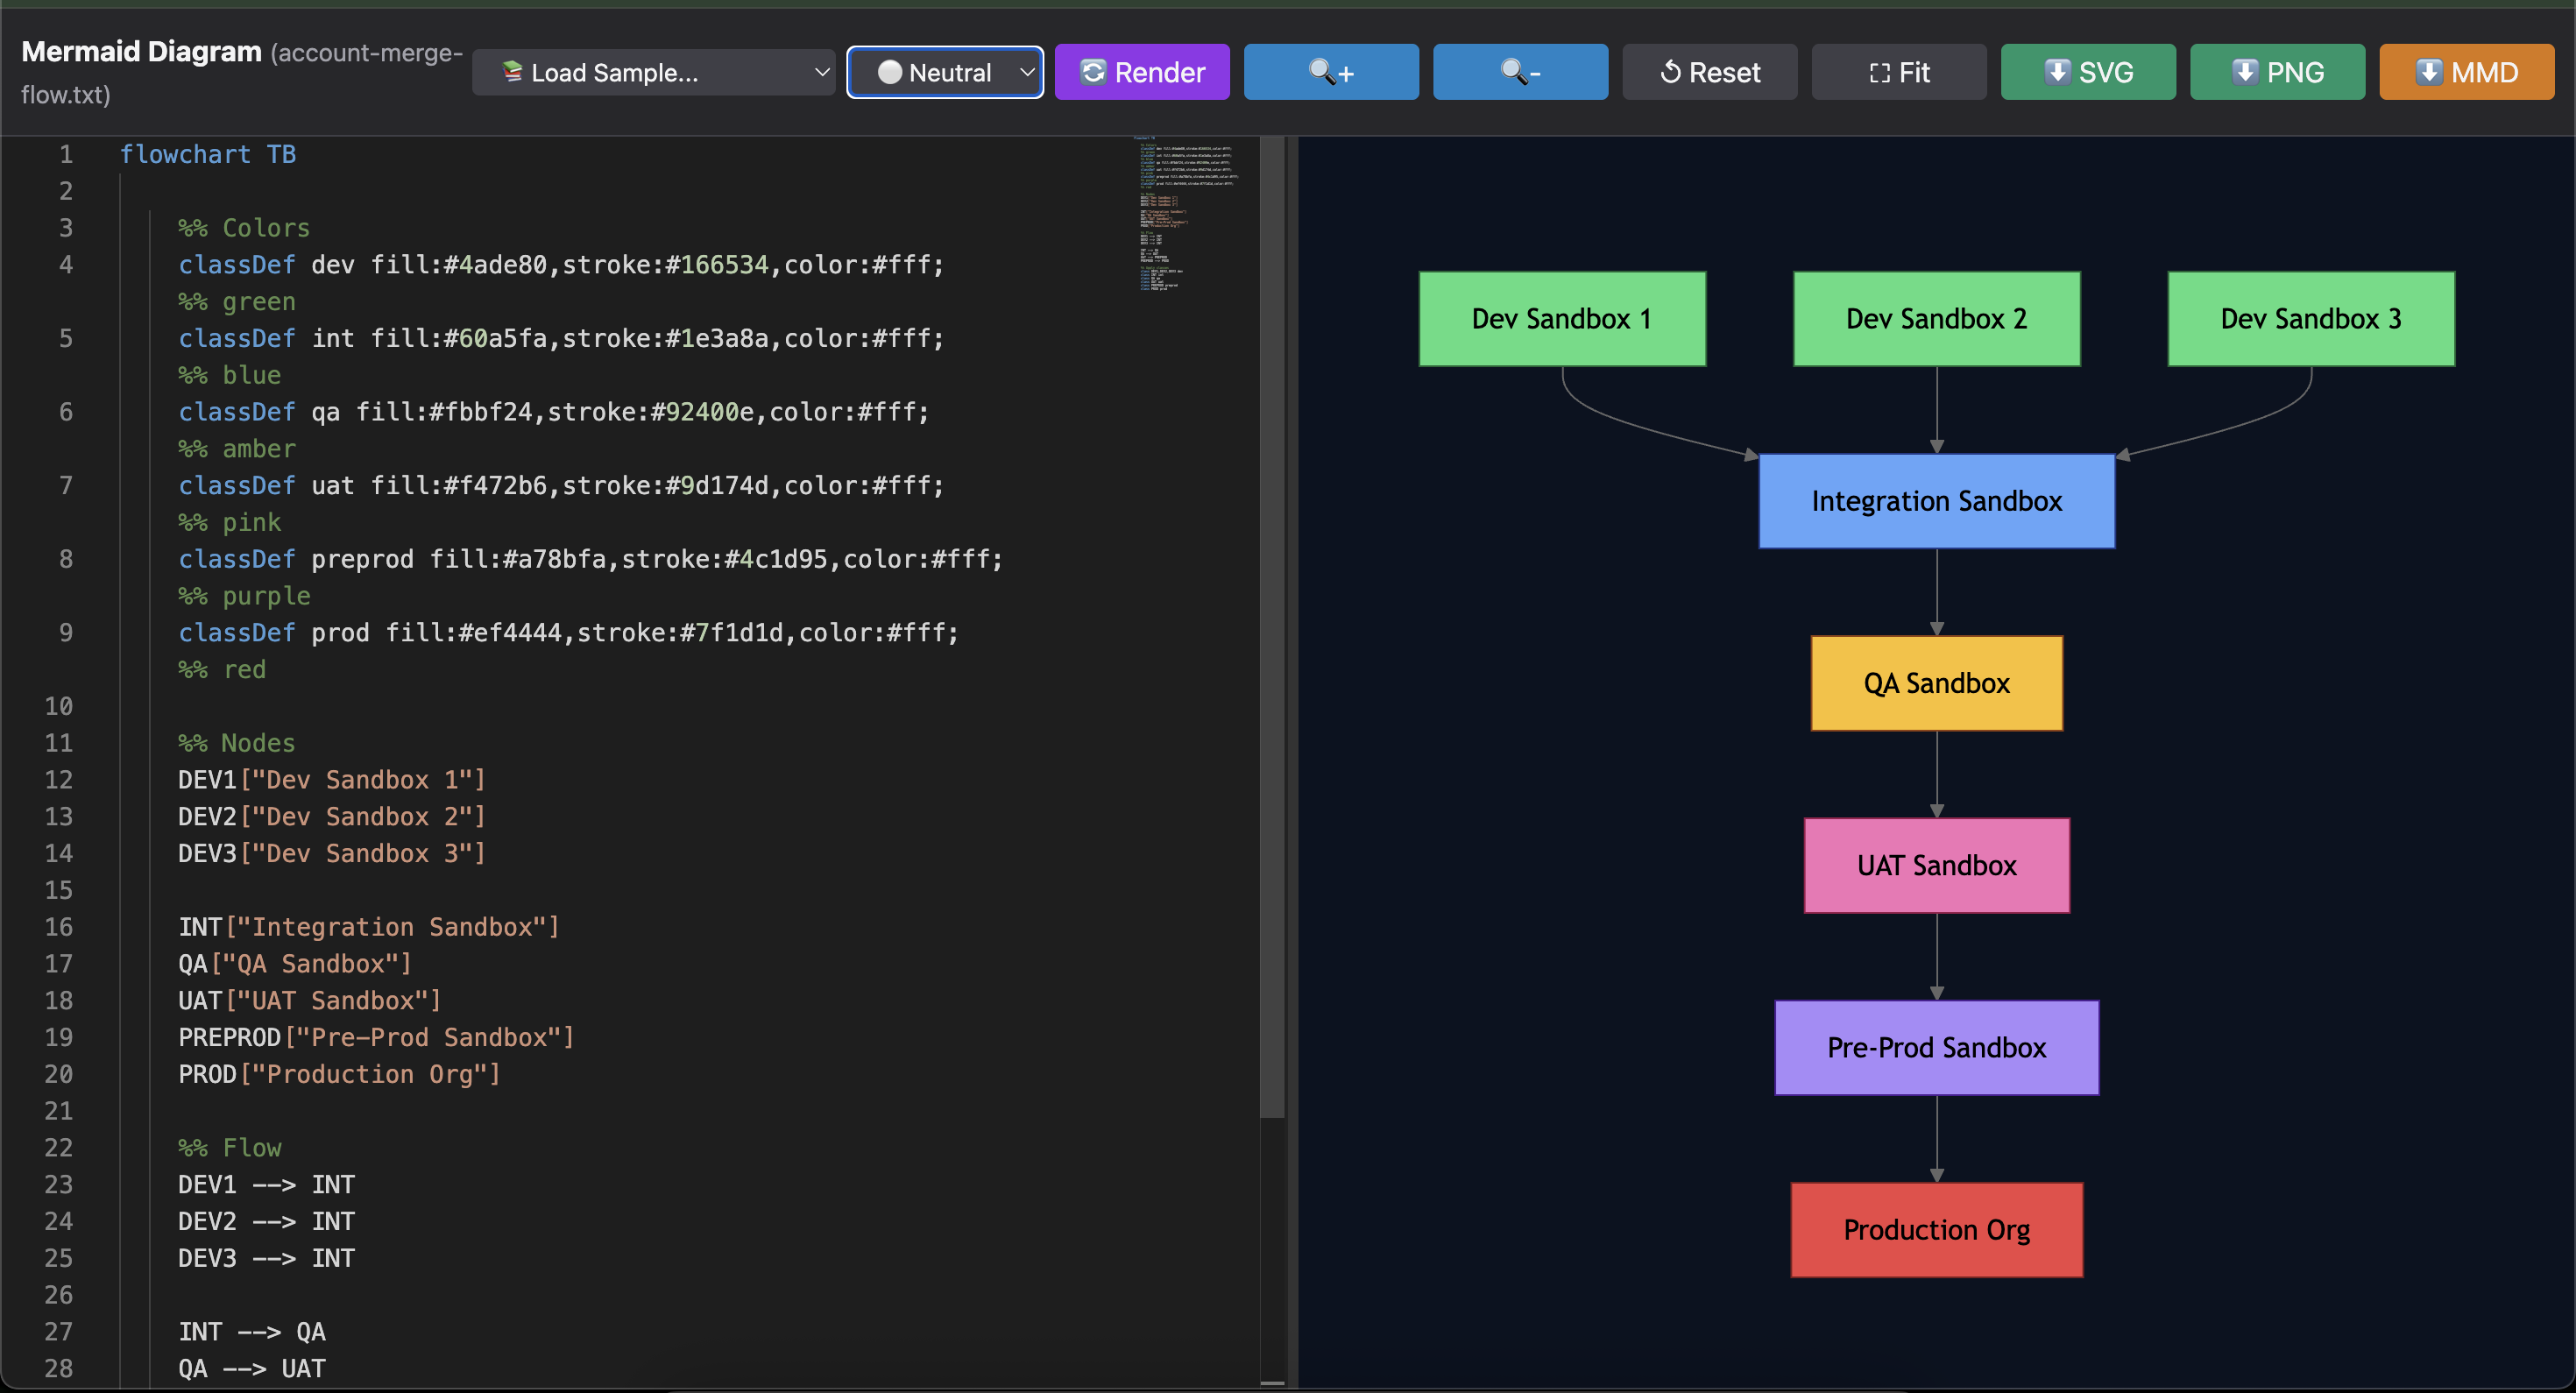Click the zoom in magnifier button

(x=1330, y=72)
